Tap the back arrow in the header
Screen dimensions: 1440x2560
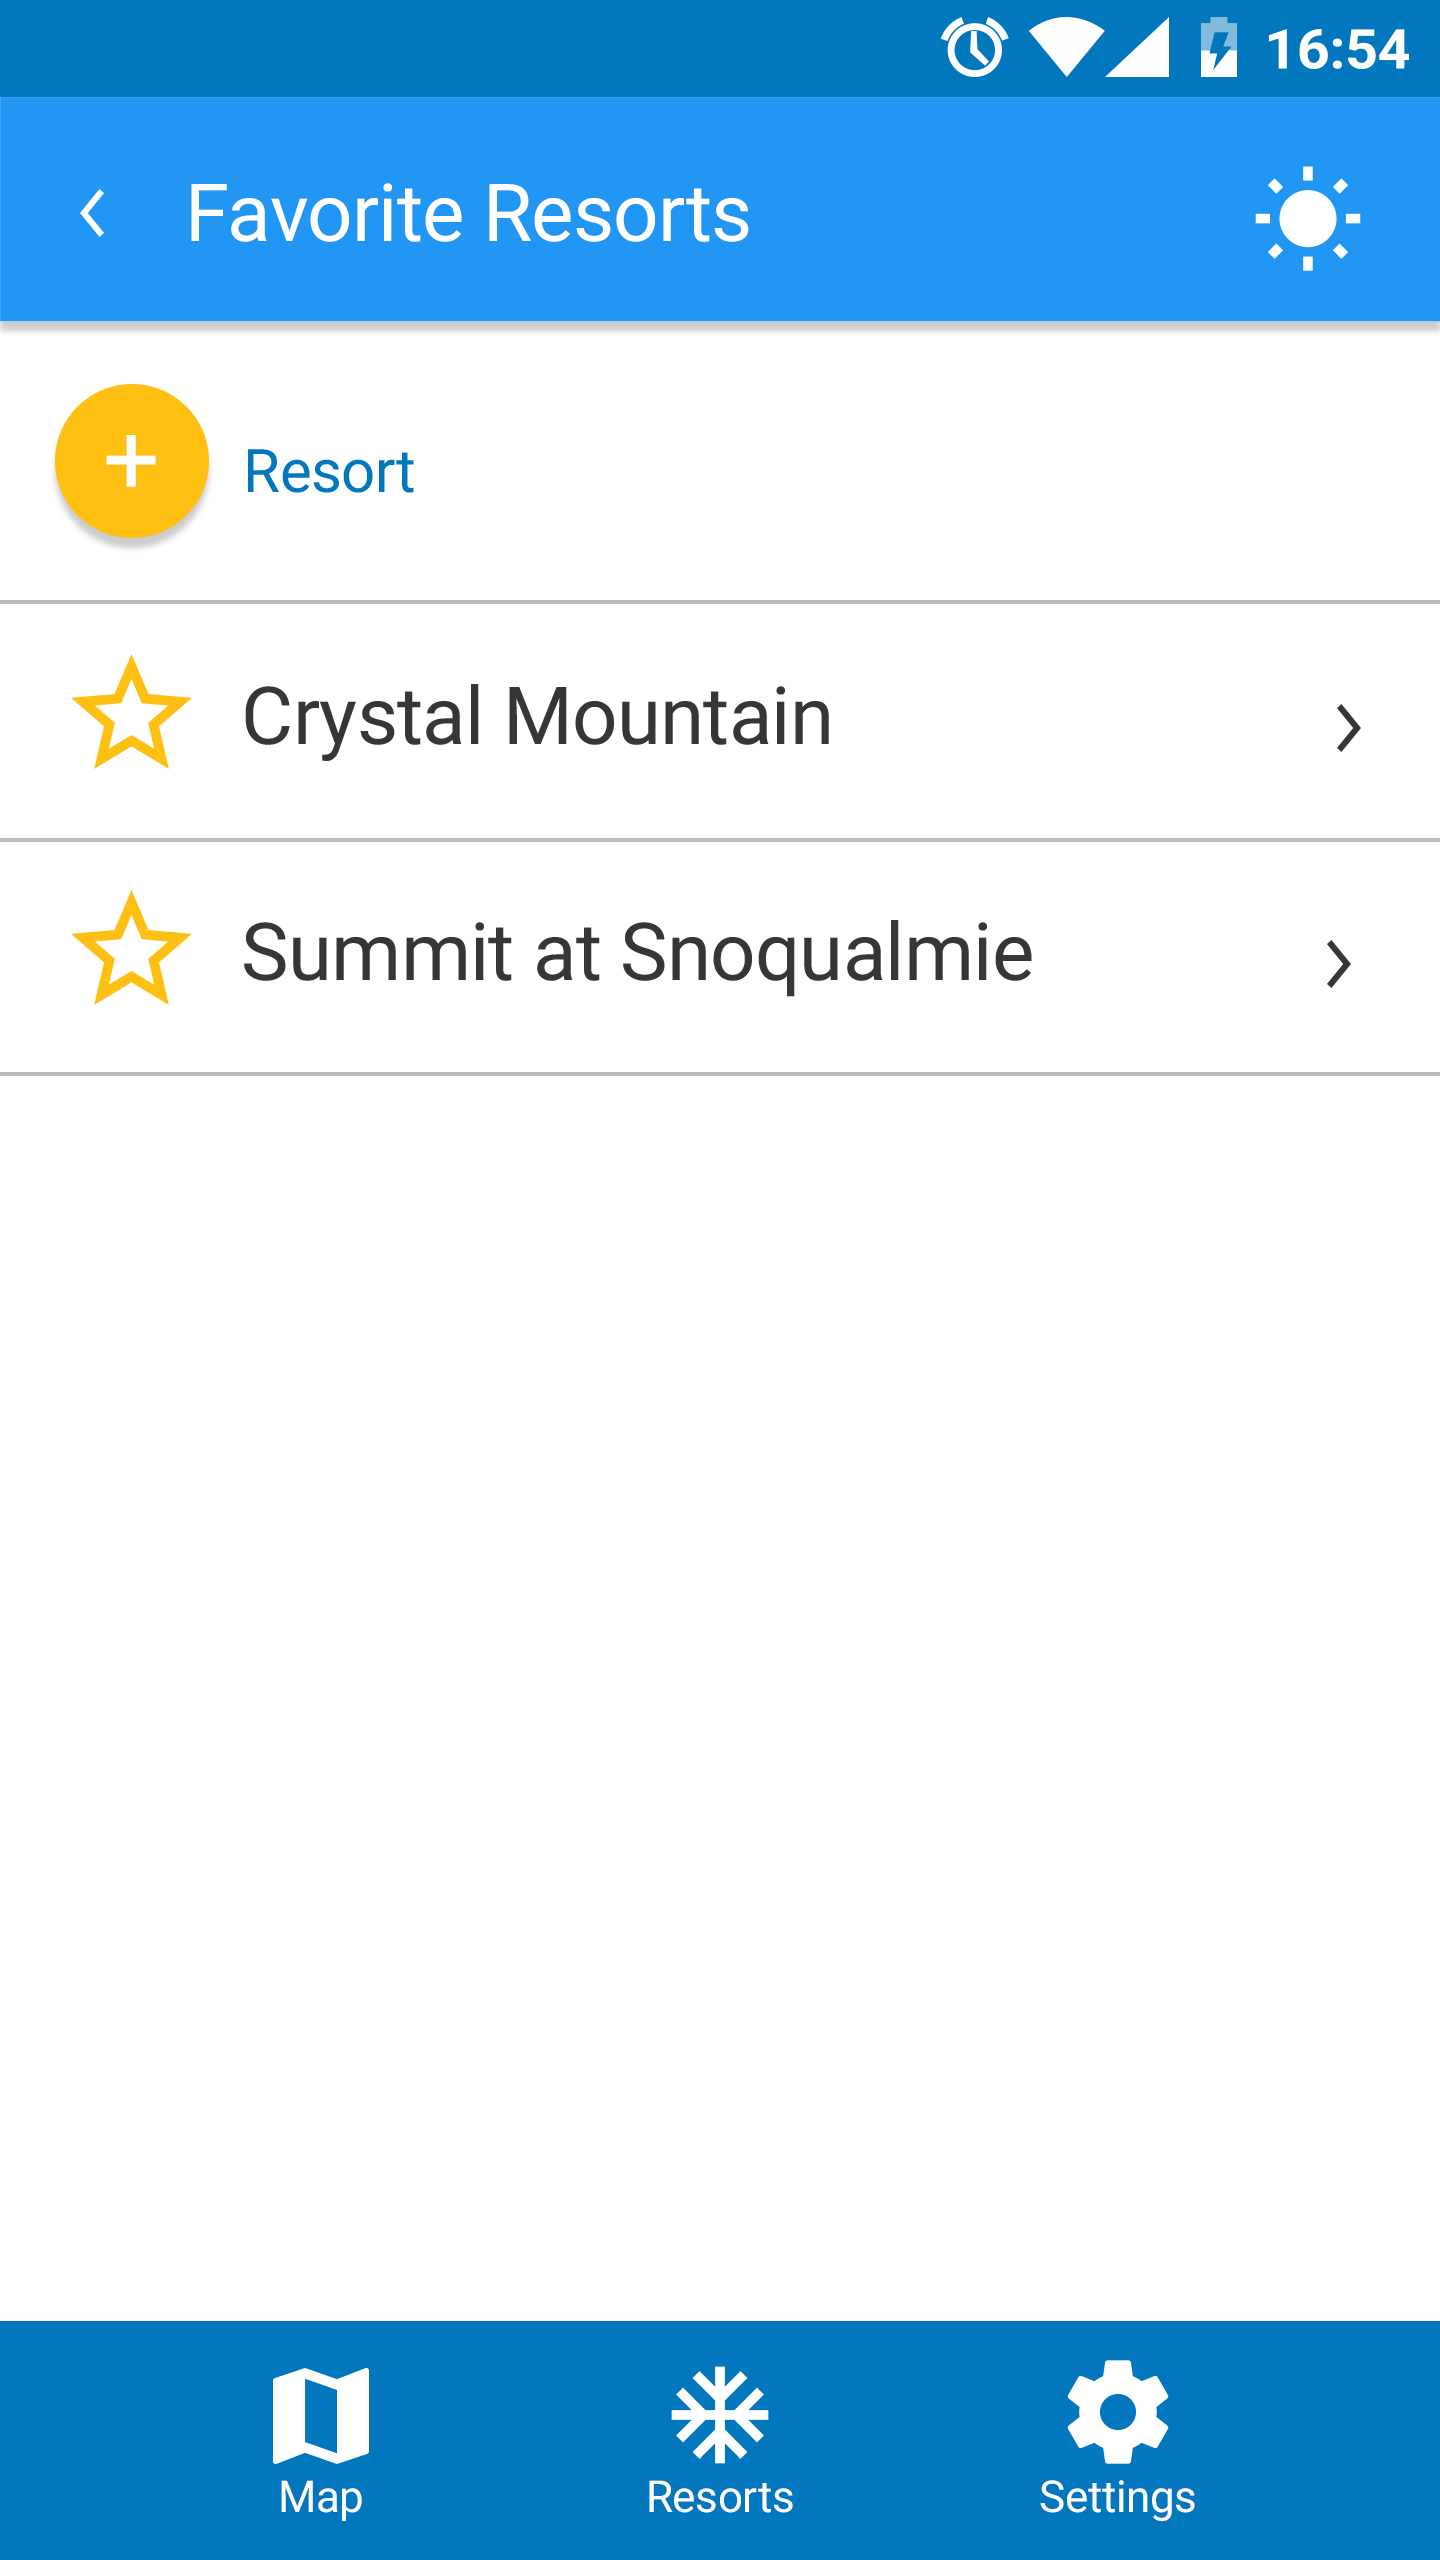(93, 213)
